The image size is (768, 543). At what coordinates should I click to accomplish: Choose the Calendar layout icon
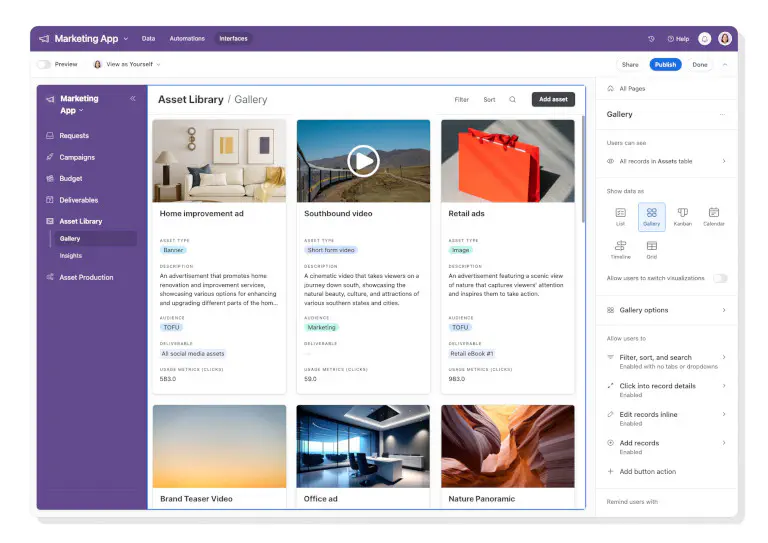(x=714, y=216)
